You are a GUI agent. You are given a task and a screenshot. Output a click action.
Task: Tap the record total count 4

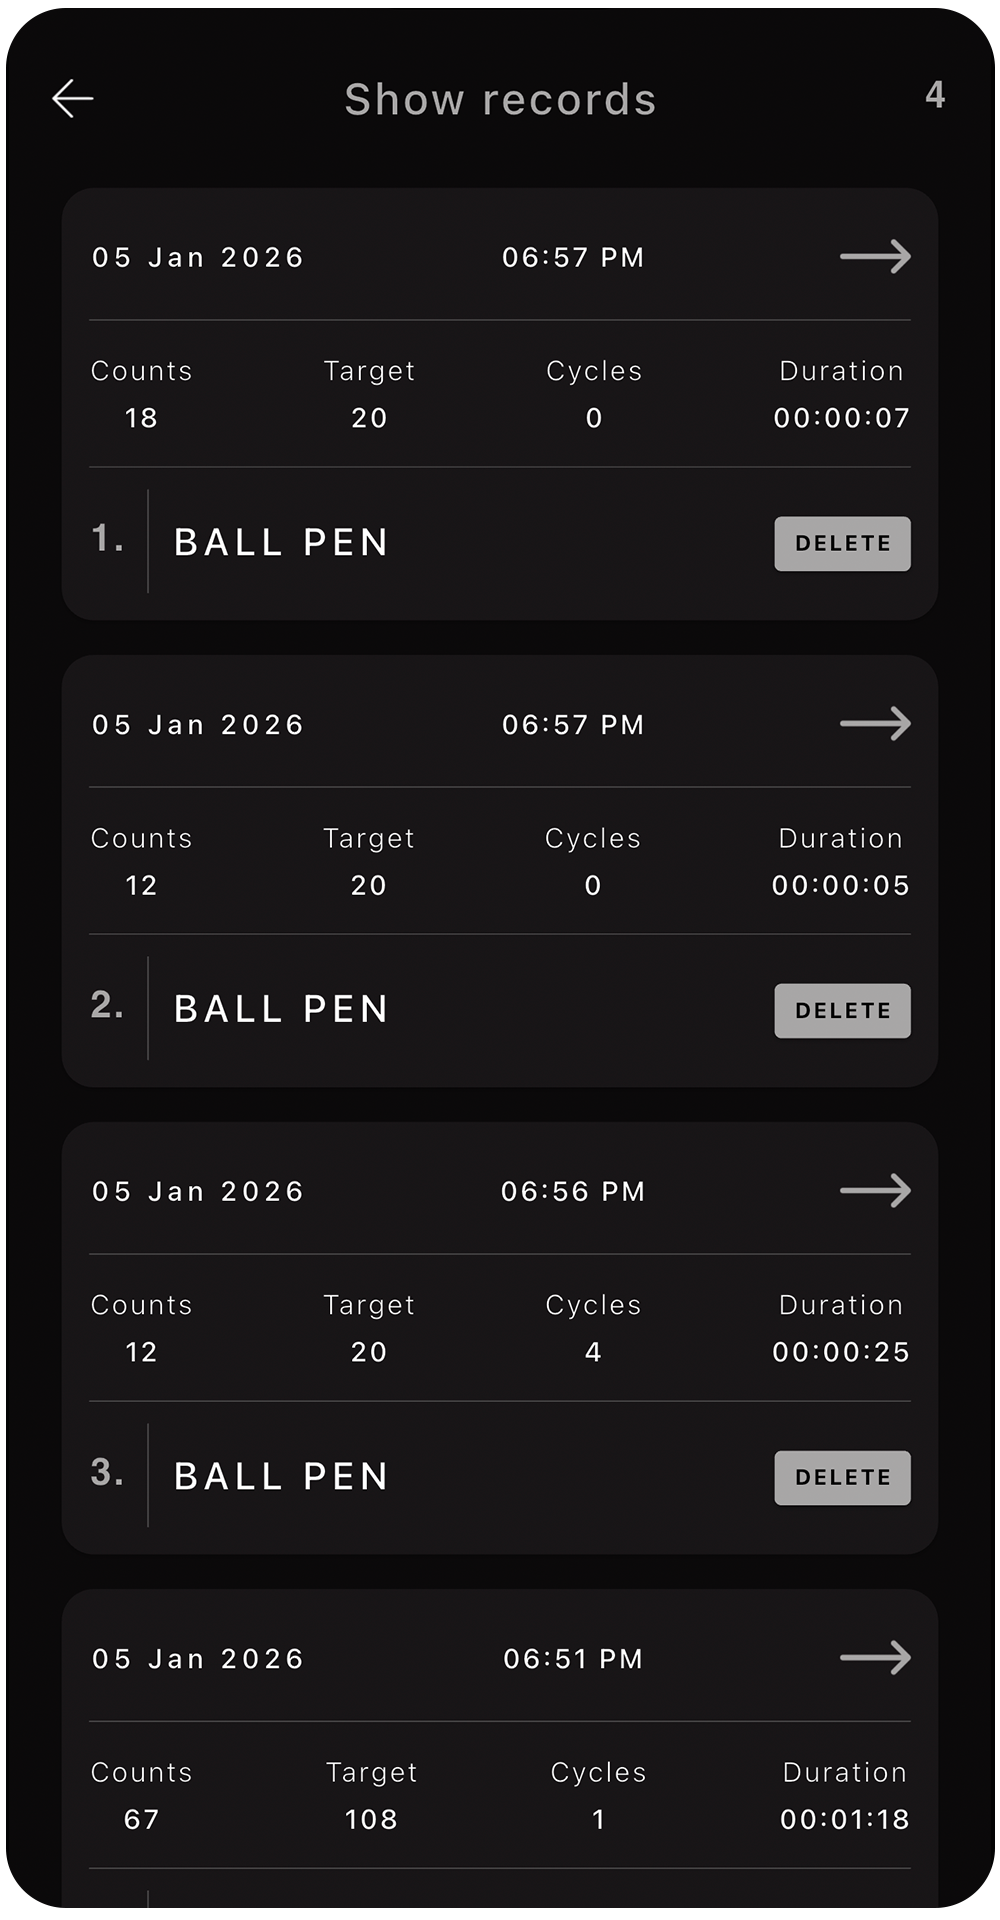[935, 95]
